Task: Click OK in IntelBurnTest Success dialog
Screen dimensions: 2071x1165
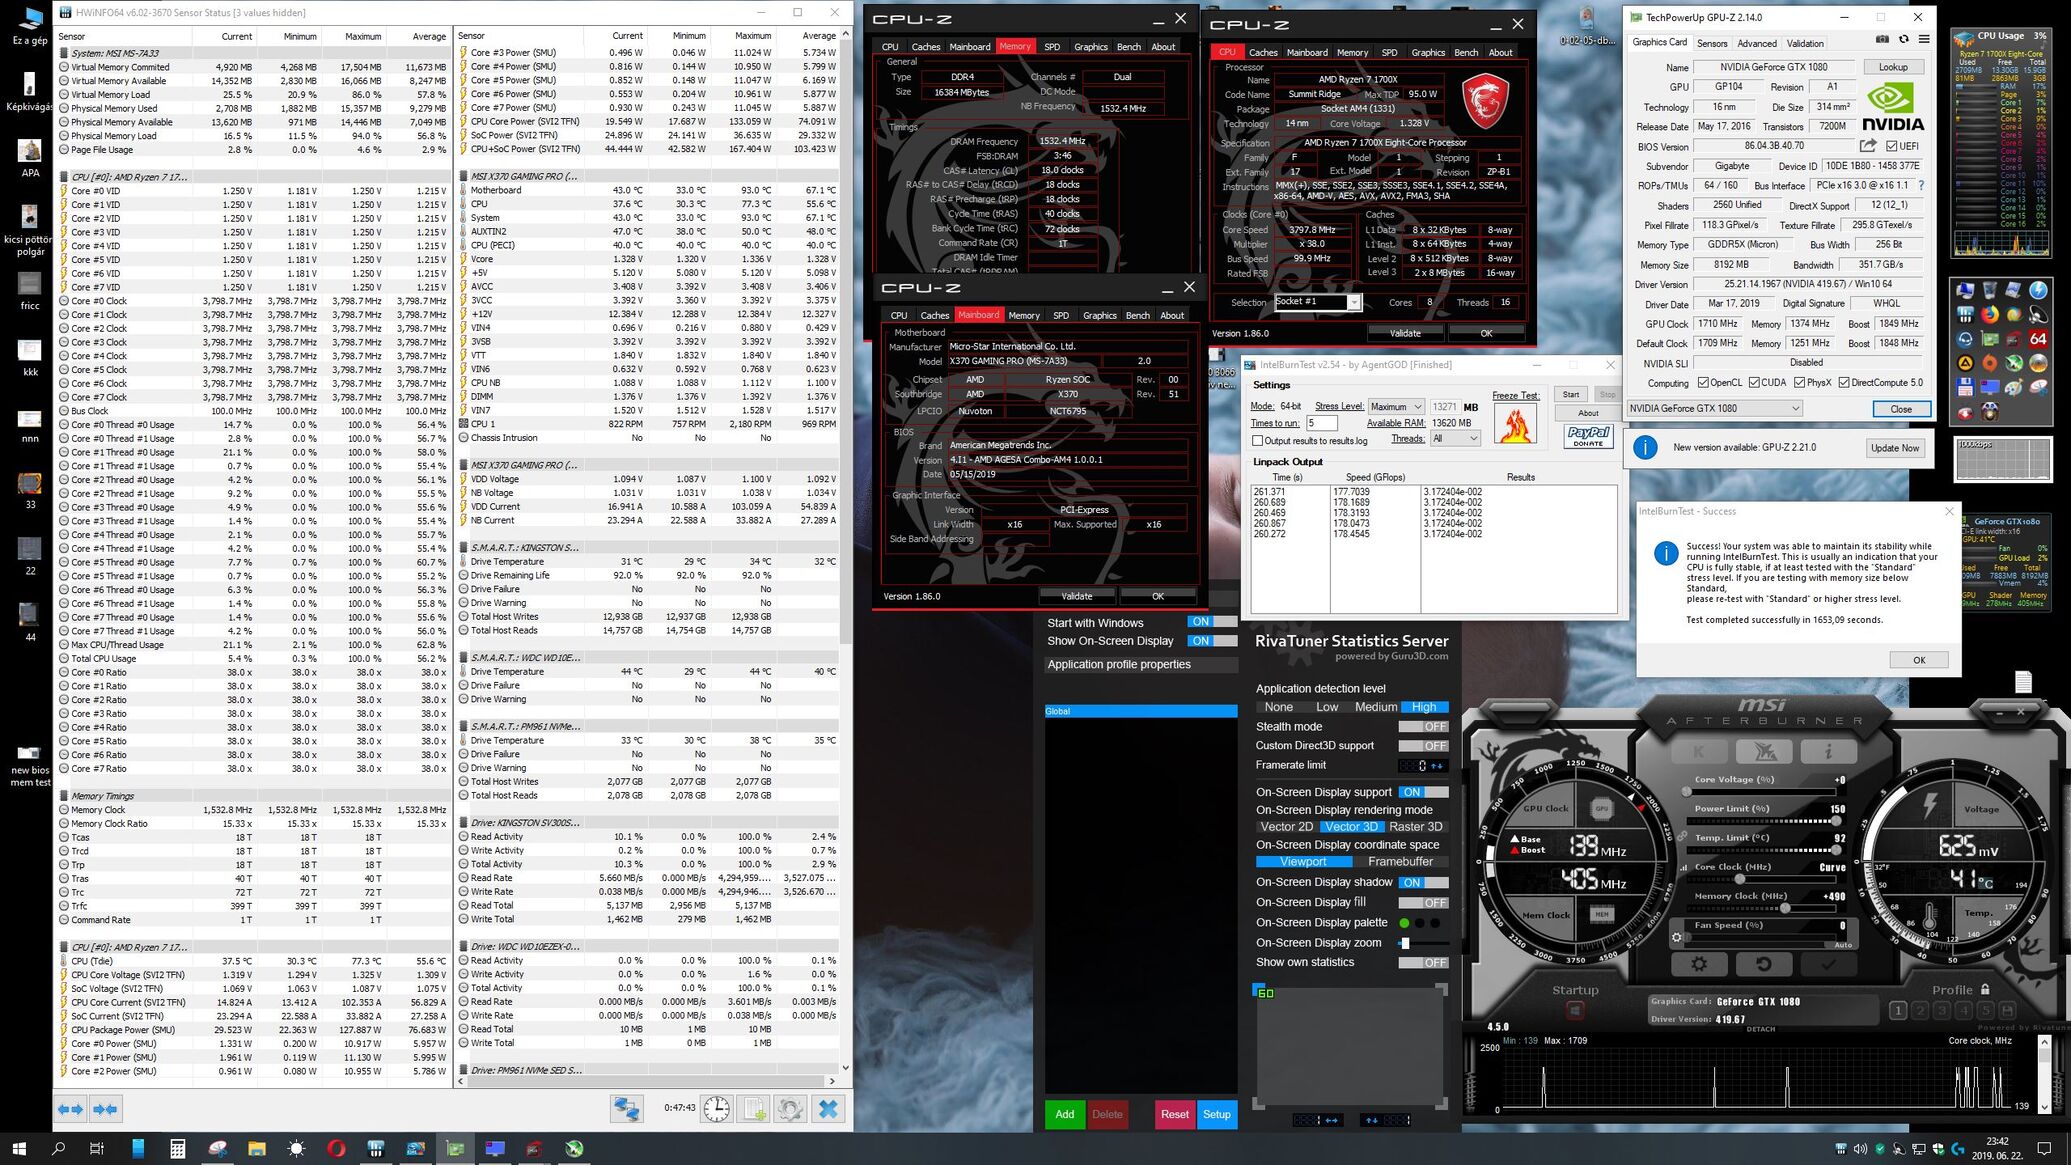Action: point(1918,660)
